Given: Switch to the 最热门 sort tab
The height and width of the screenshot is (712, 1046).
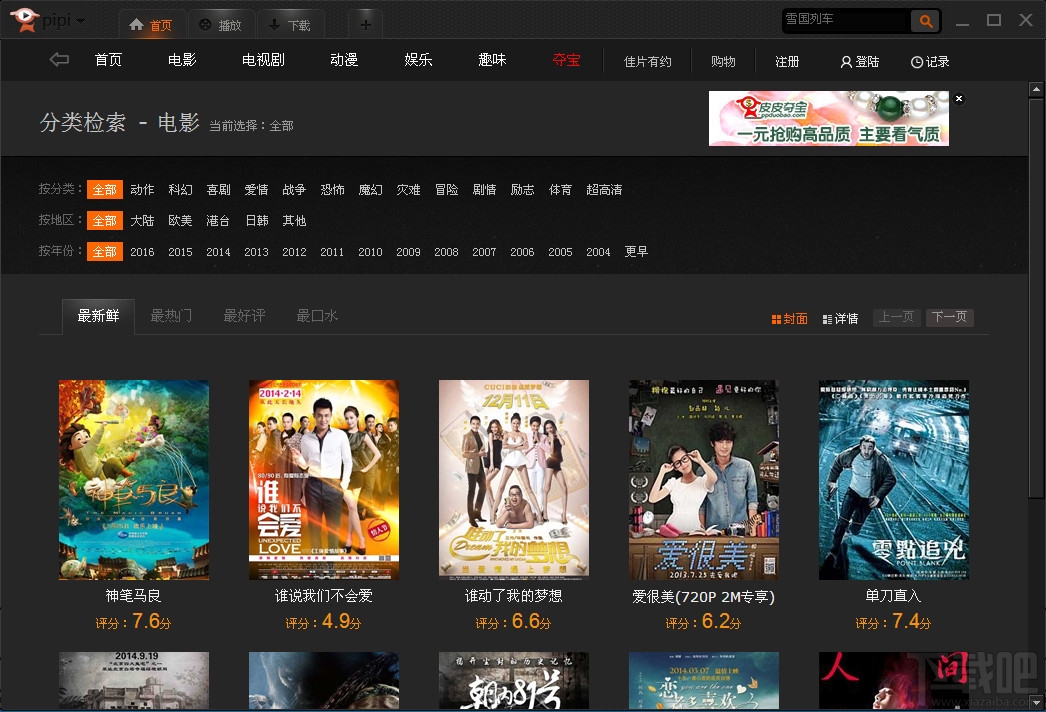Looking at the screenshot, I should [171, 316].
